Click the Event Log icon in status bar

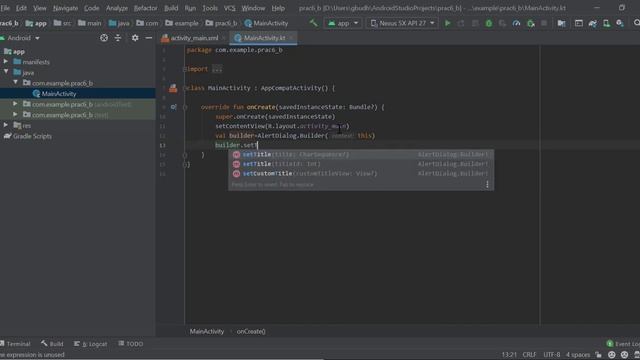610,344
